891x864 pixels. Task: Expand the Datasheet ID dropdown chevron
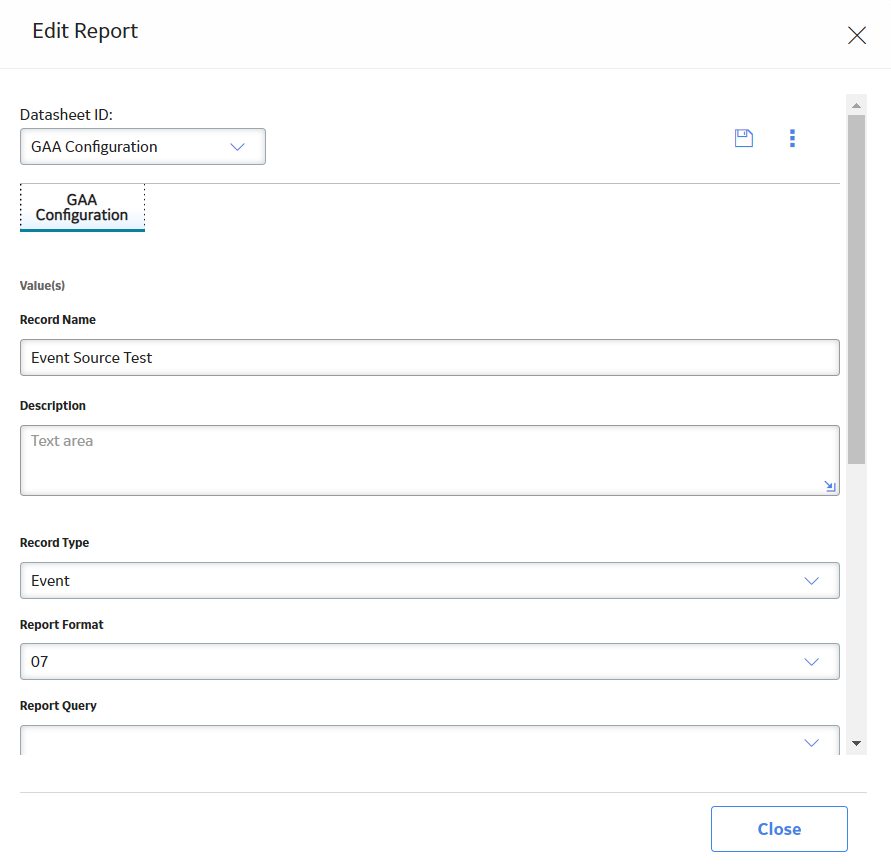coord(237,147)
